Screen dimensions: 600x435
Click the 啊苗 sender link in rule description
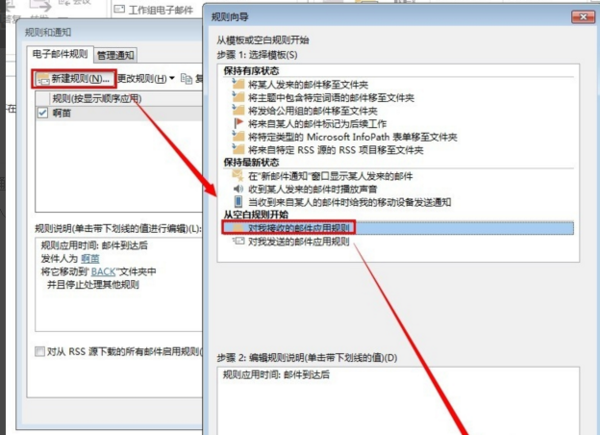tap(90, 258)
